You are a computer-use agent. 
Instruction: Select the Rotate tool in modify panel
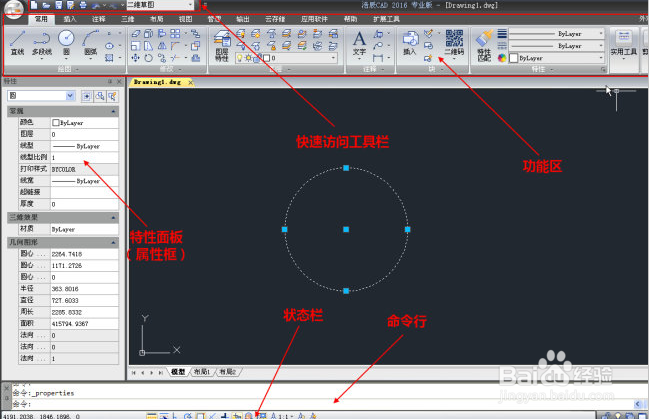click(148, 58)
